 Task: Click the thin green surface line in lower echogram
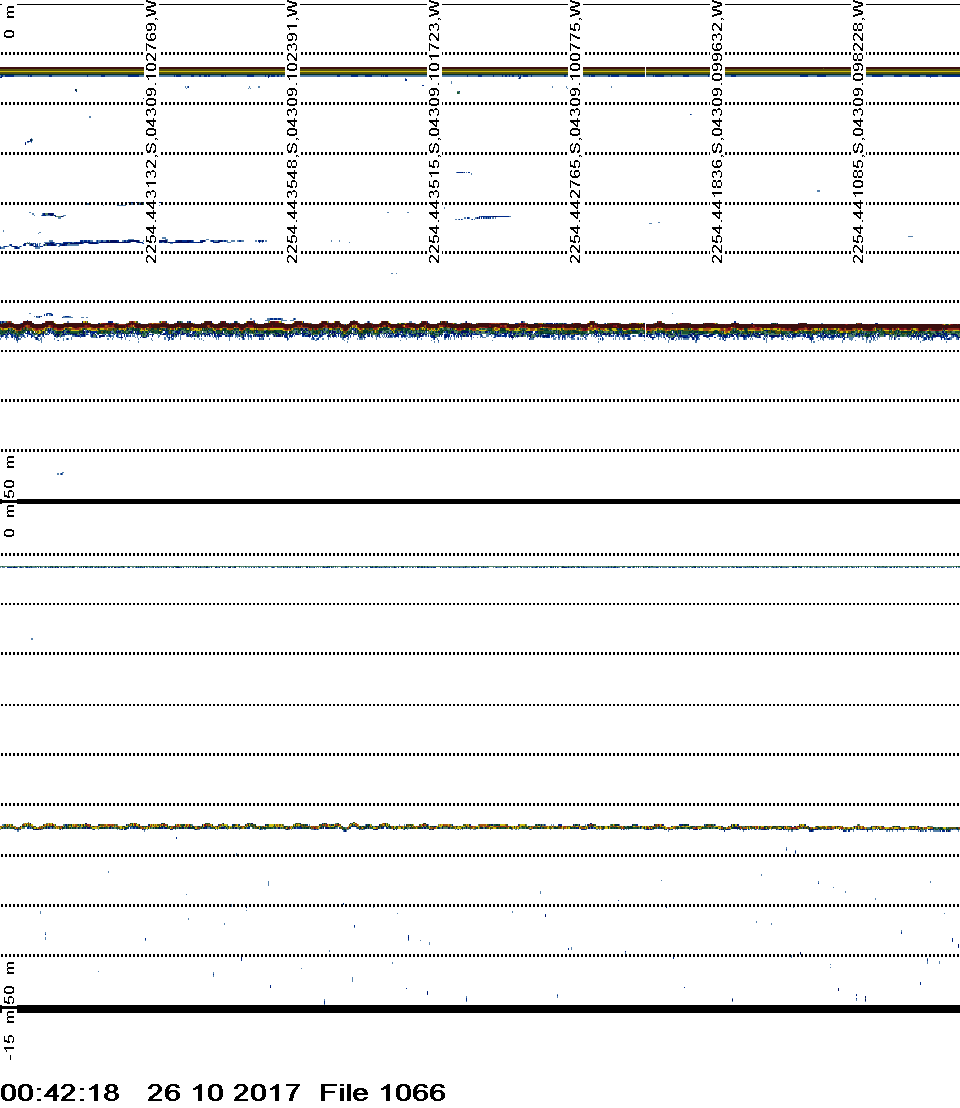click(x=480, y=567)
